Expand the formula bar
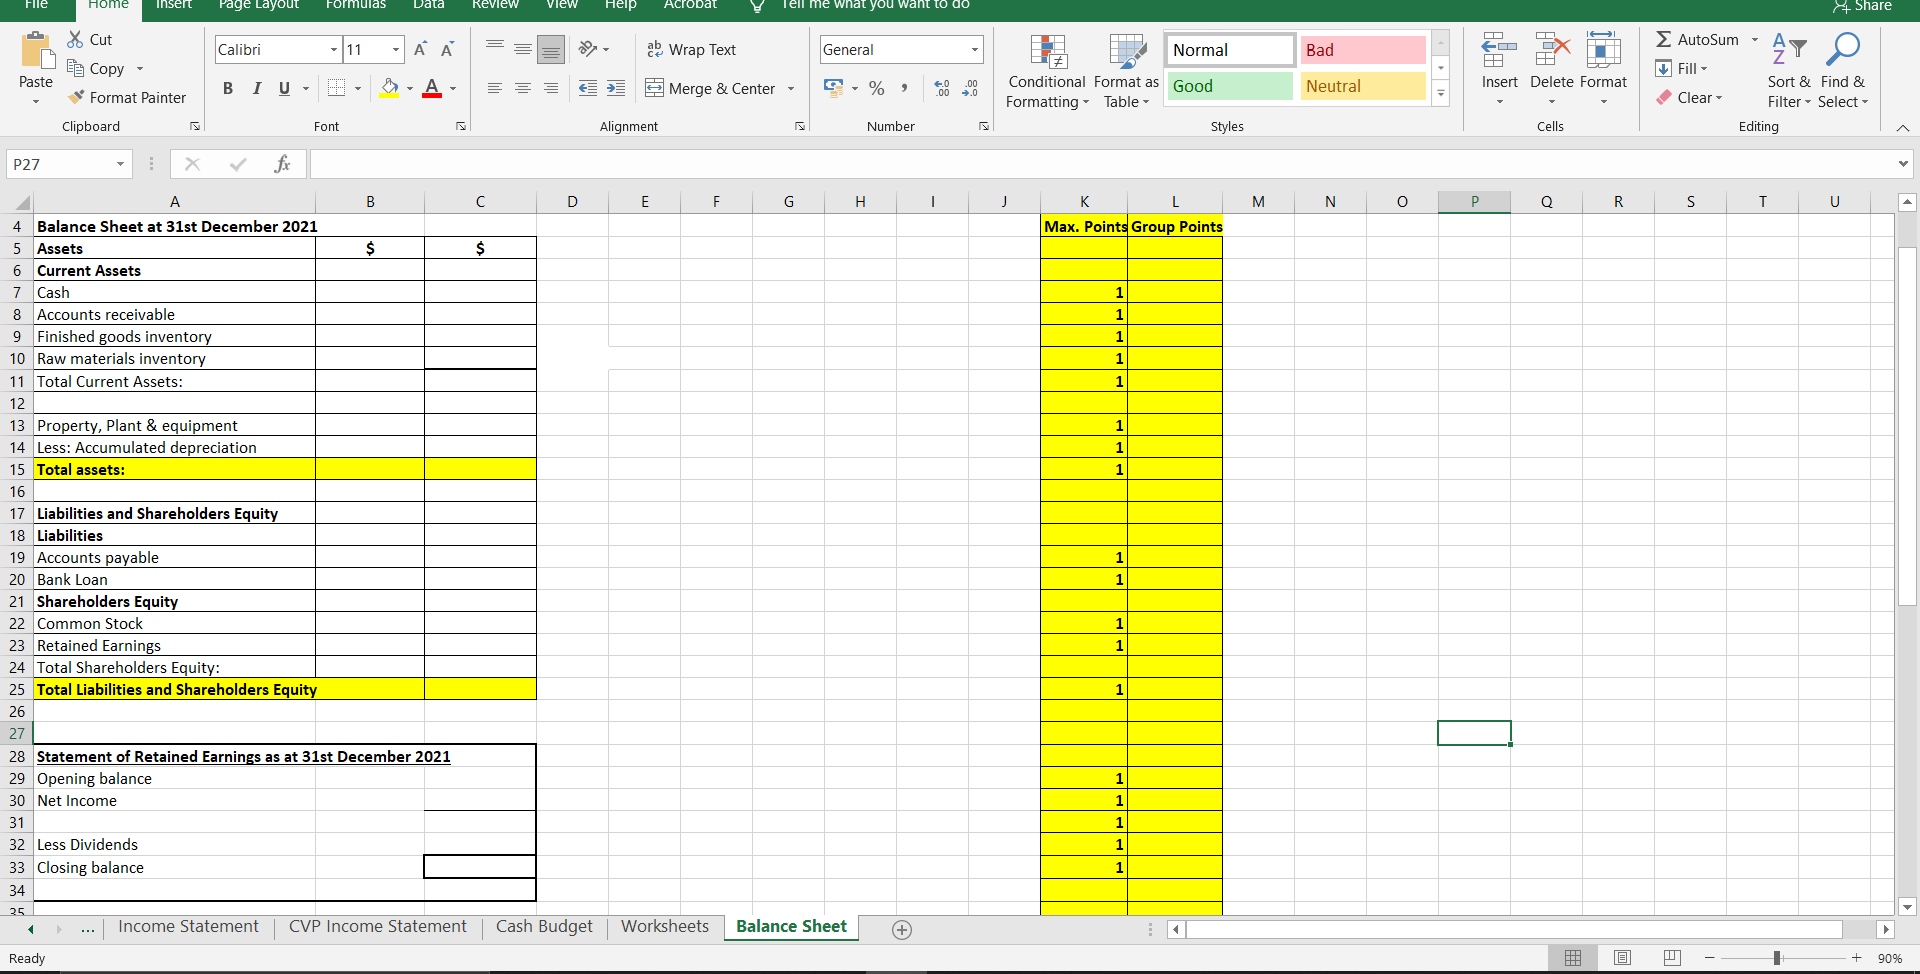 tap(1903, 164)
